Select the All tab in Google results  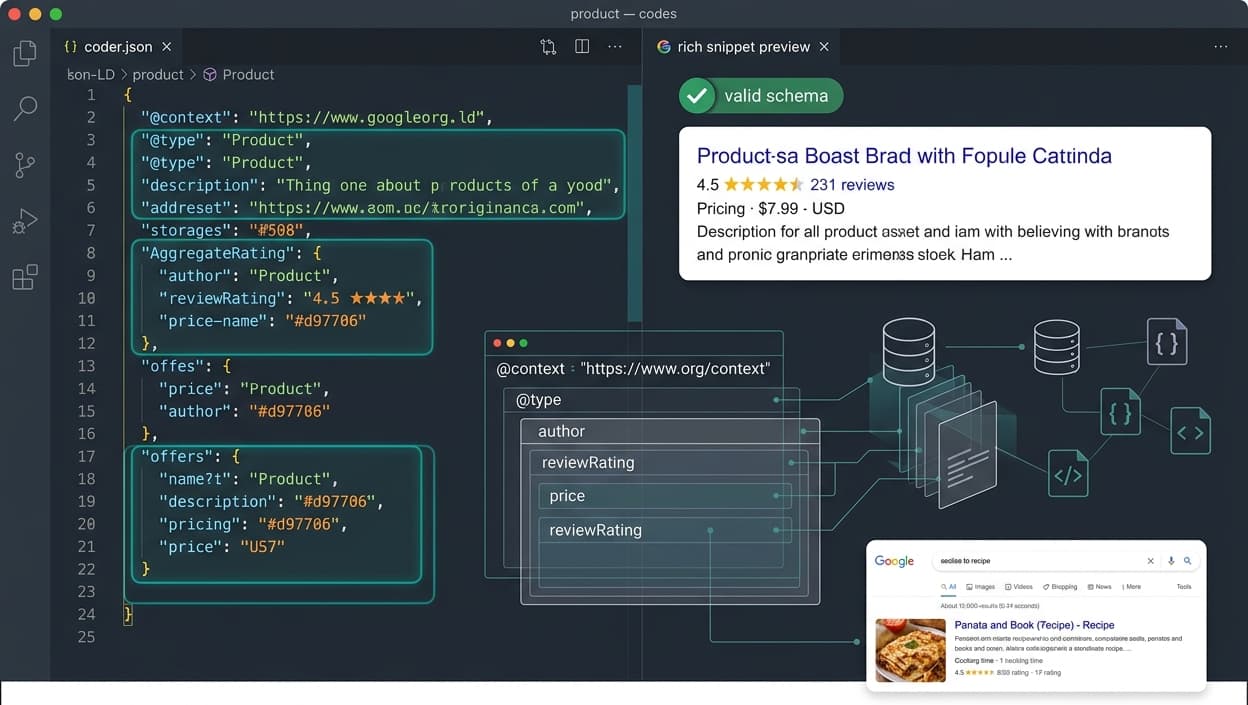[949, 587]
